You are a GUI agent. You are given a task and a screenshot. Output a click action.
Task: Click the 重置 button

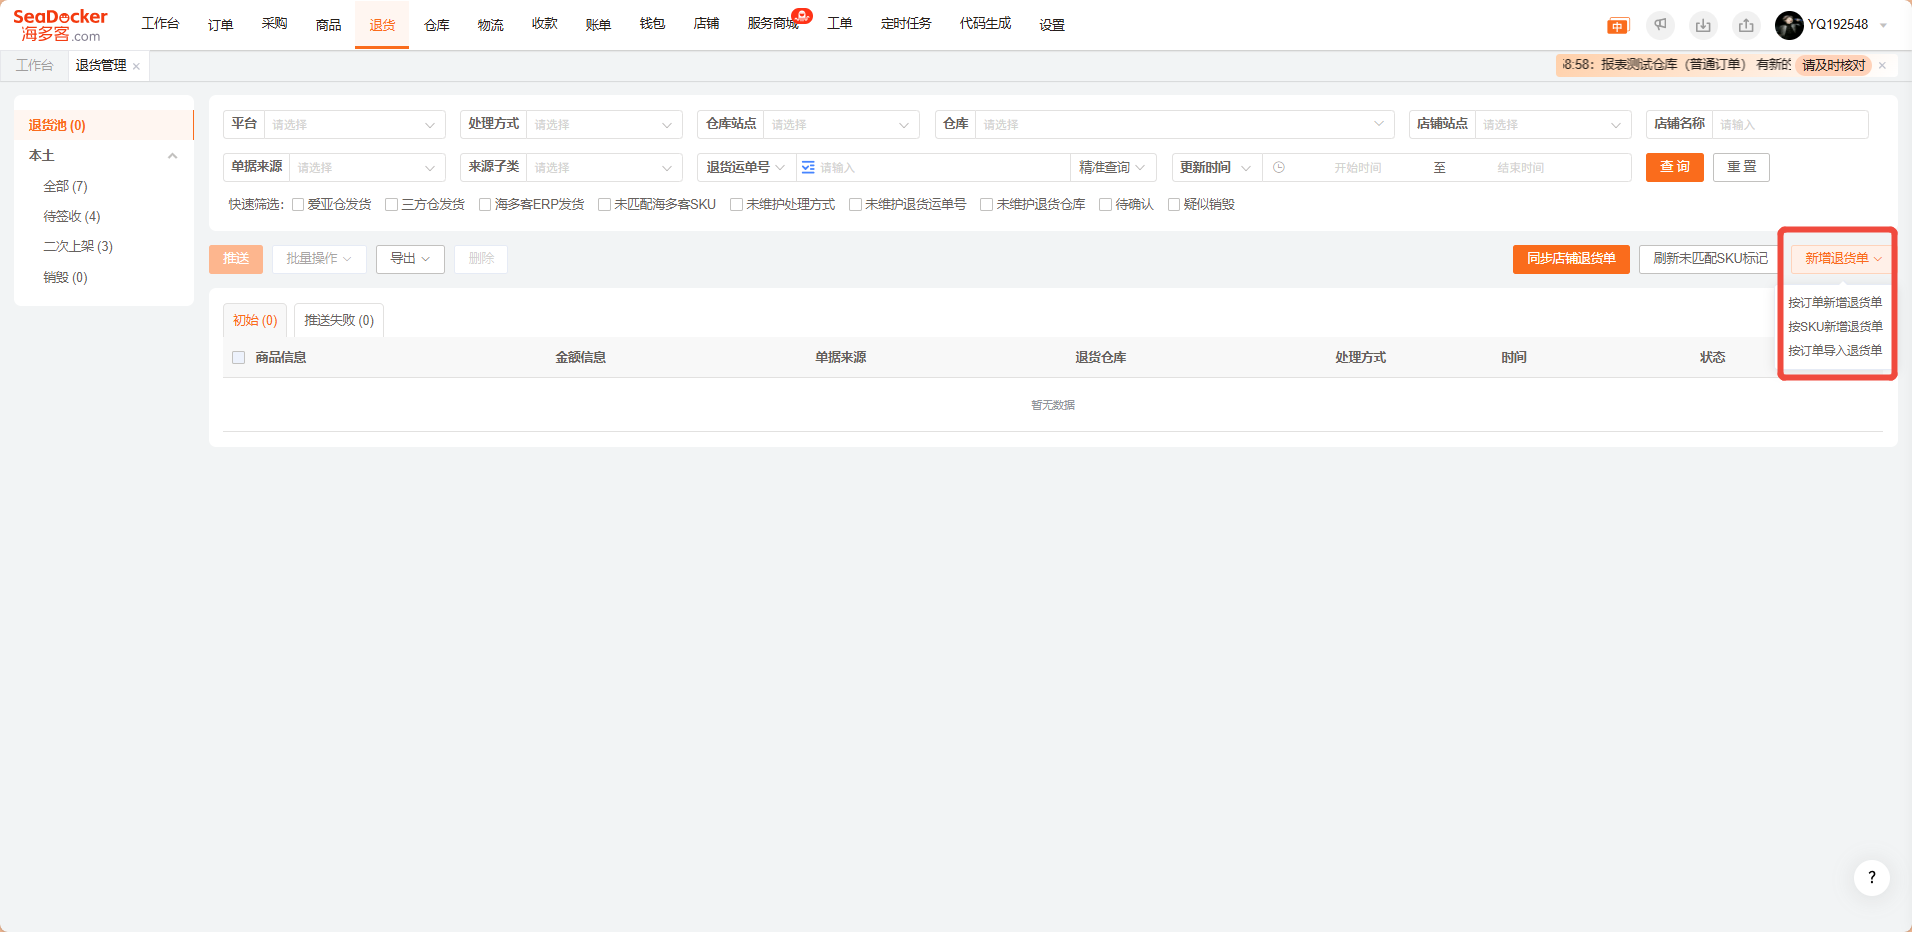point(1742,167)
